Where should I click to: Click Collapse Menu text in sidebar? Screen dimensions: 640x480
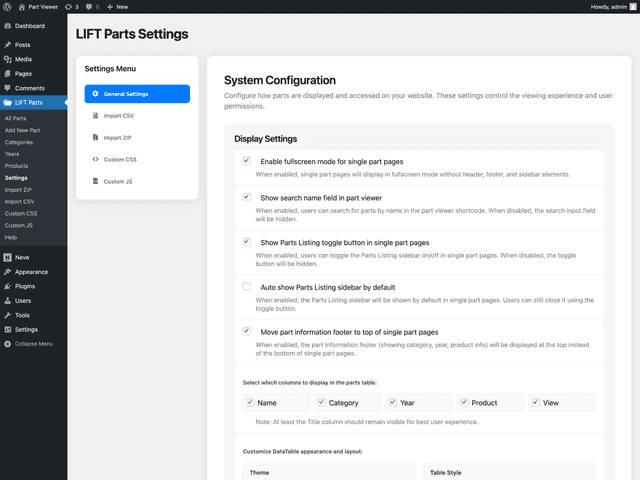coord(34,344)
